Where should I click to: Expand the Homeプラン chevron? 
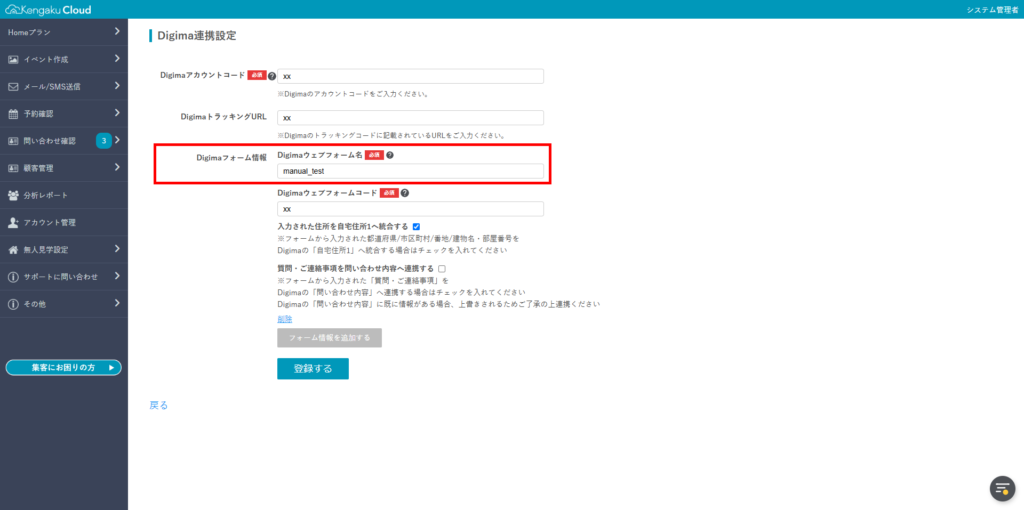tap(117, 31)
